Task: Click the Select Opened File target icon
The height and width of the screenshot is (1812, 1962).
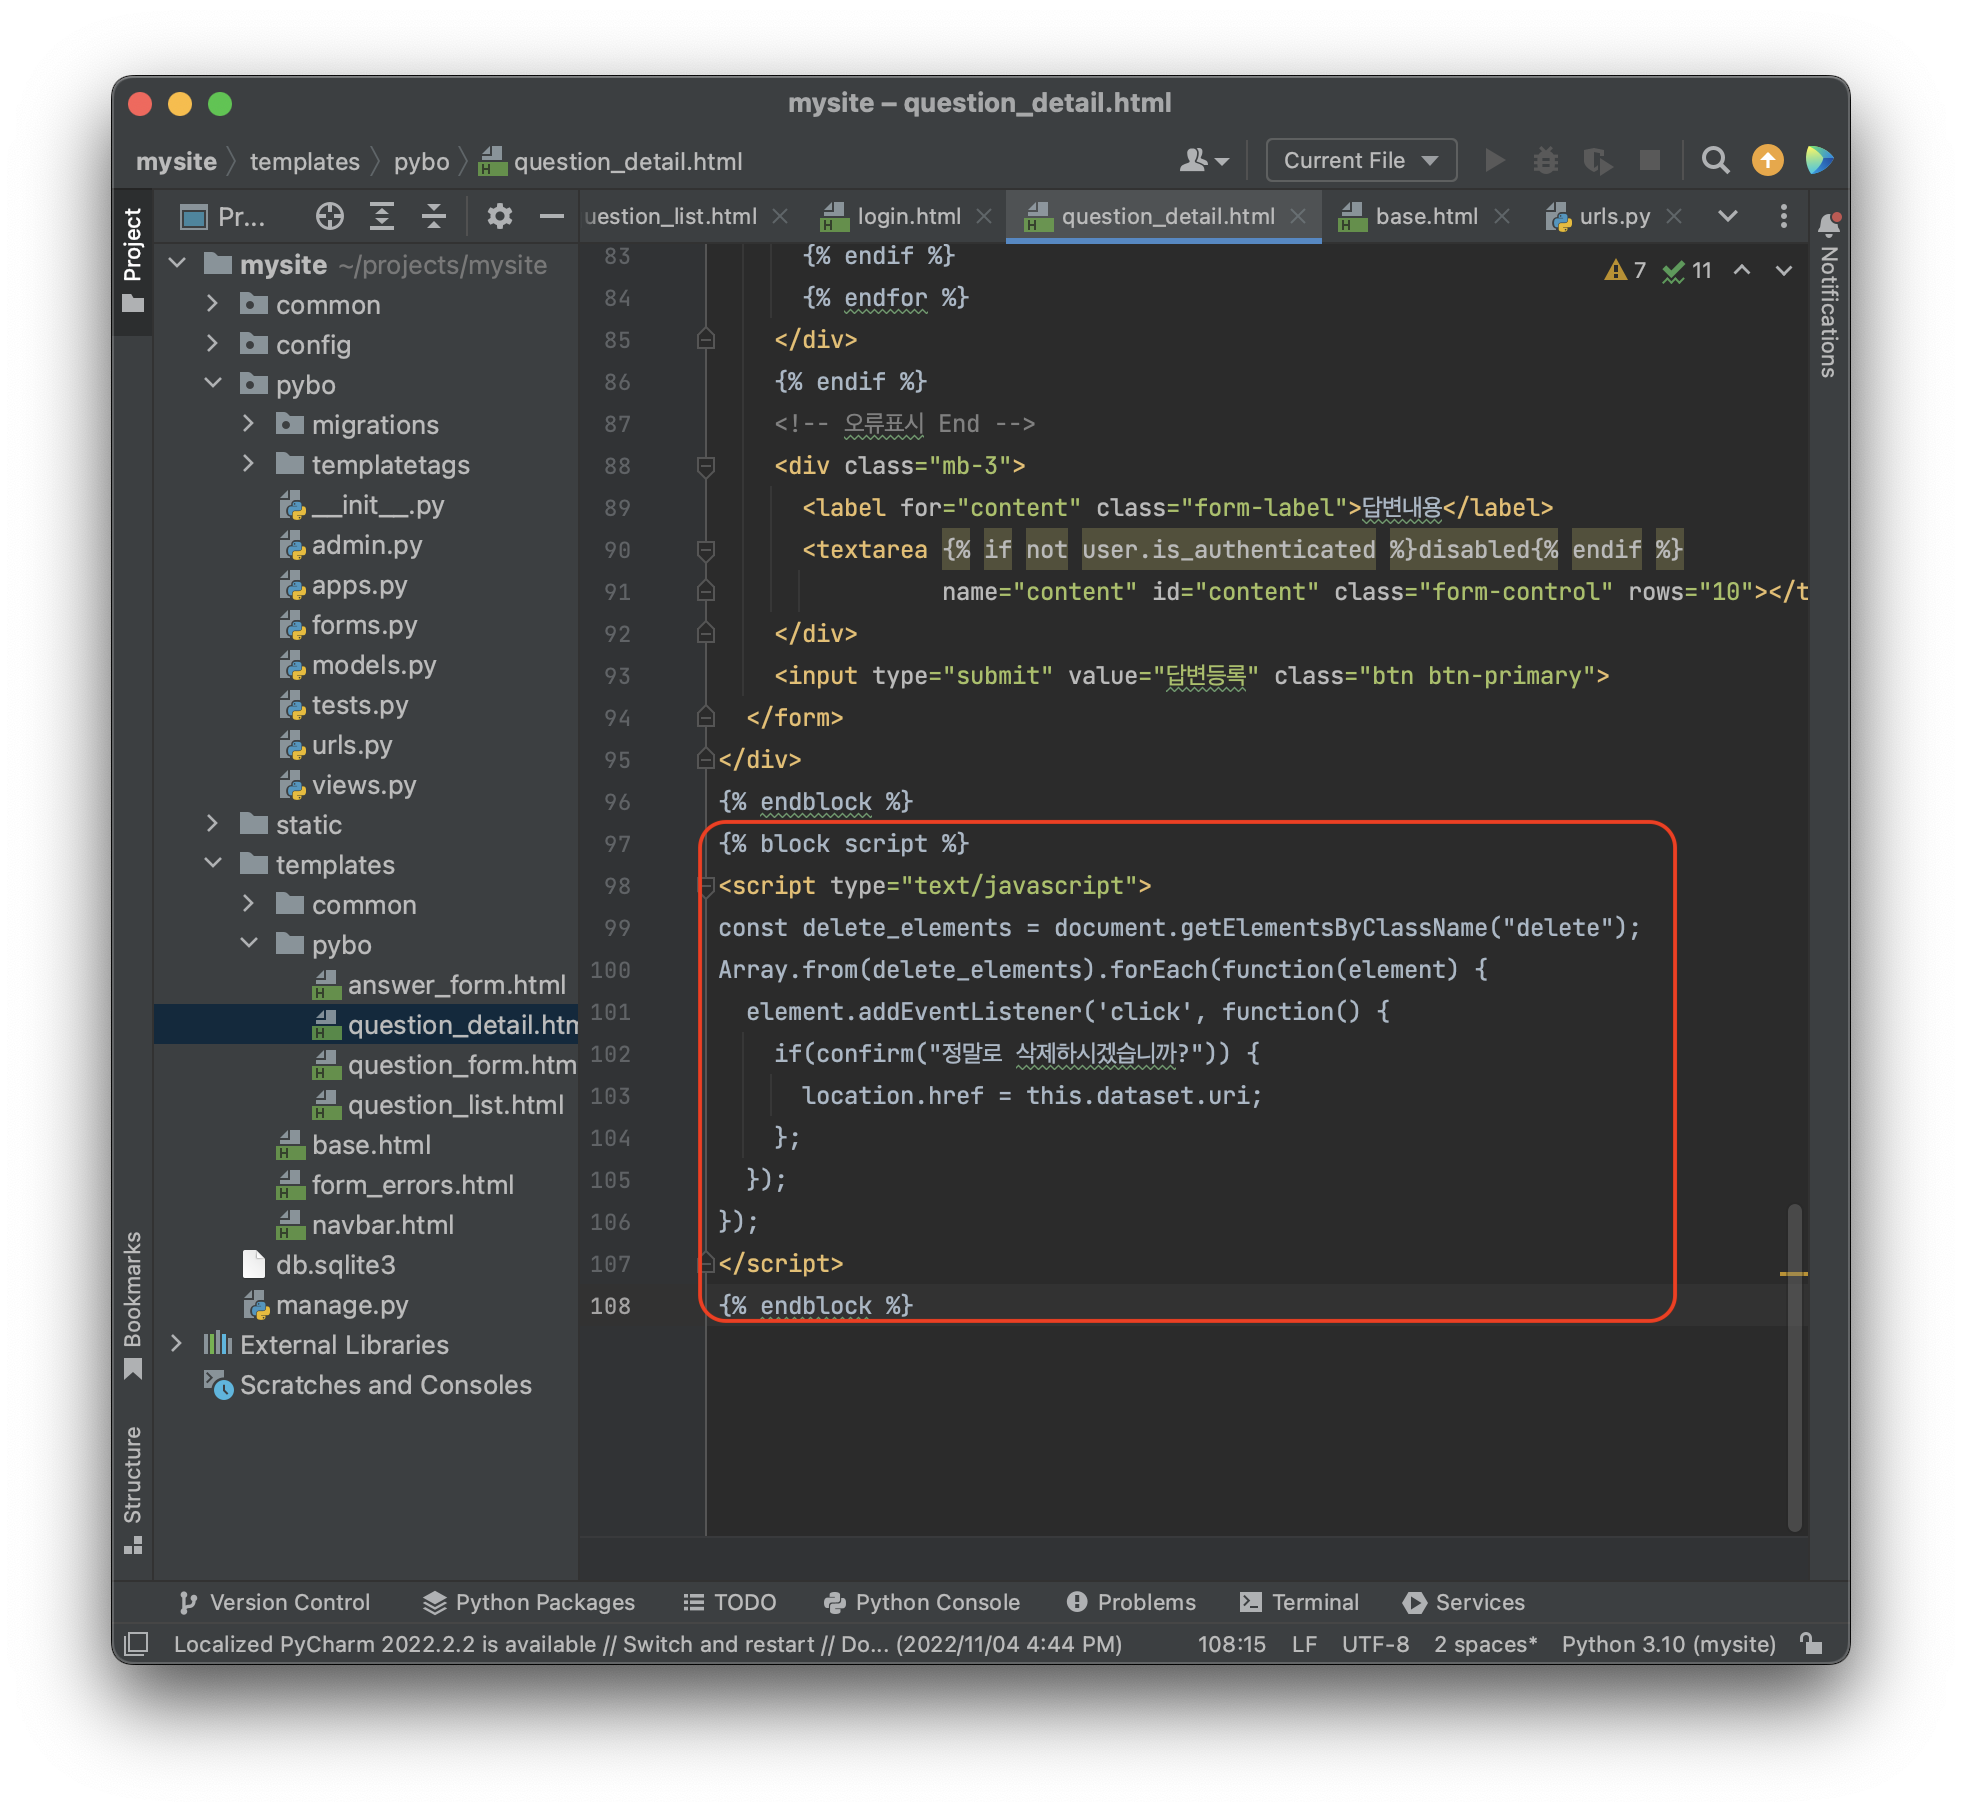Action: tap(329, 216)
